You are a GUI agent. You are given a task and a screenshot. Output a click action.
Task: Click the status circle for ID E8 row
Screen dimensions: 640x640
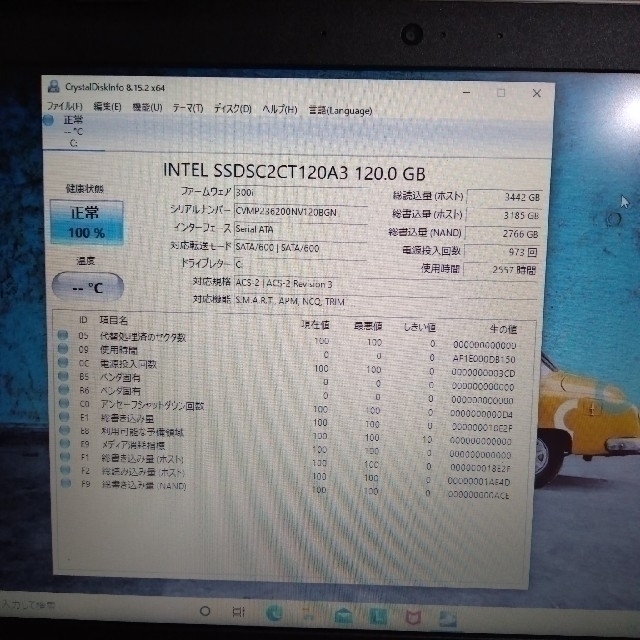(64, 430)
